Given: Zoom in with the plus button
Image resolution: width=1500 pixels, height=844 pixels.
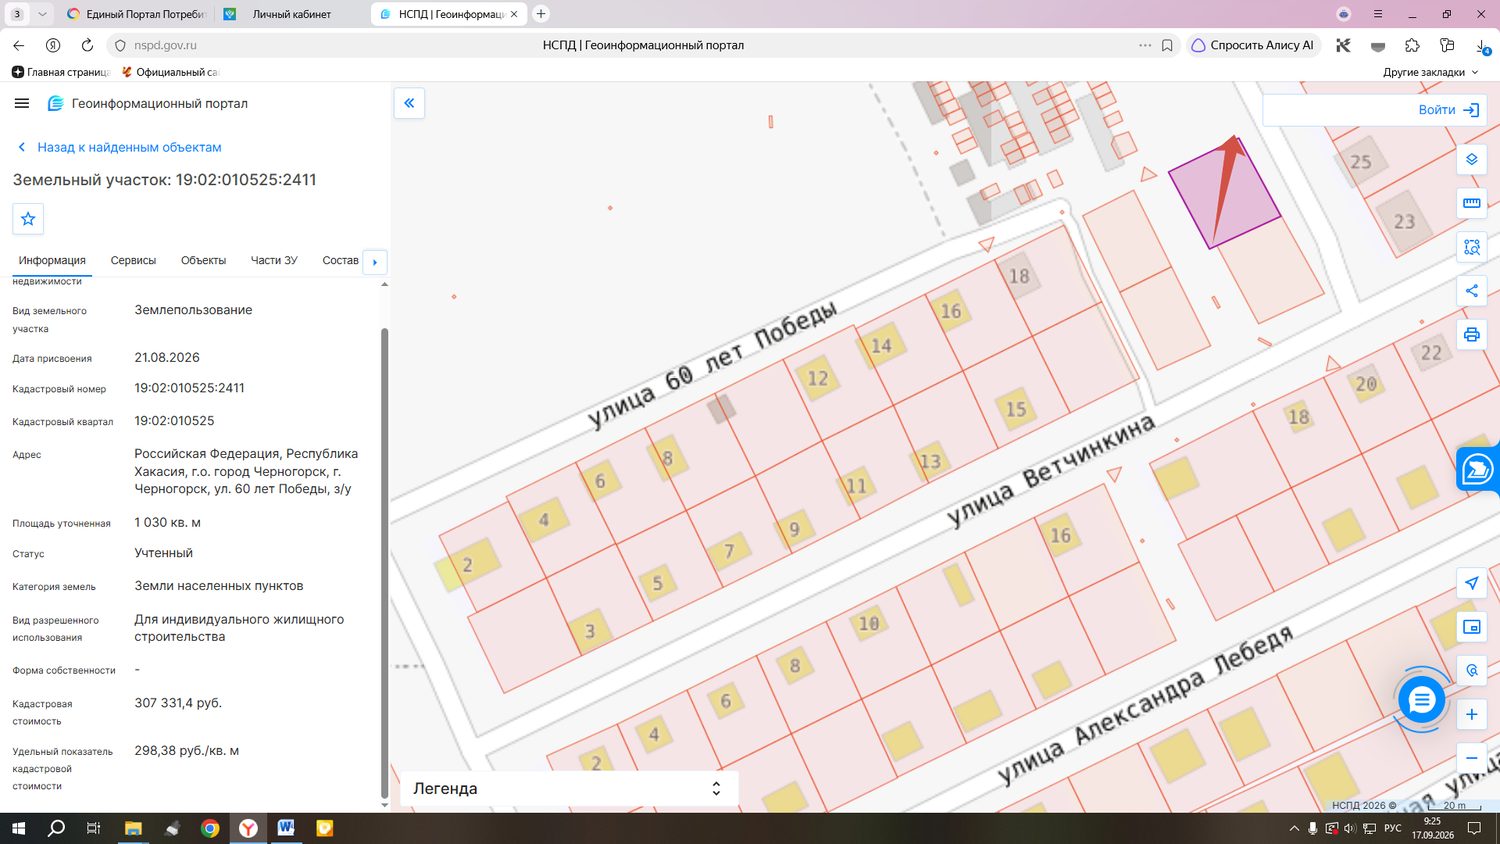Looking at the screenshot, I should [x=1471, y=714].
